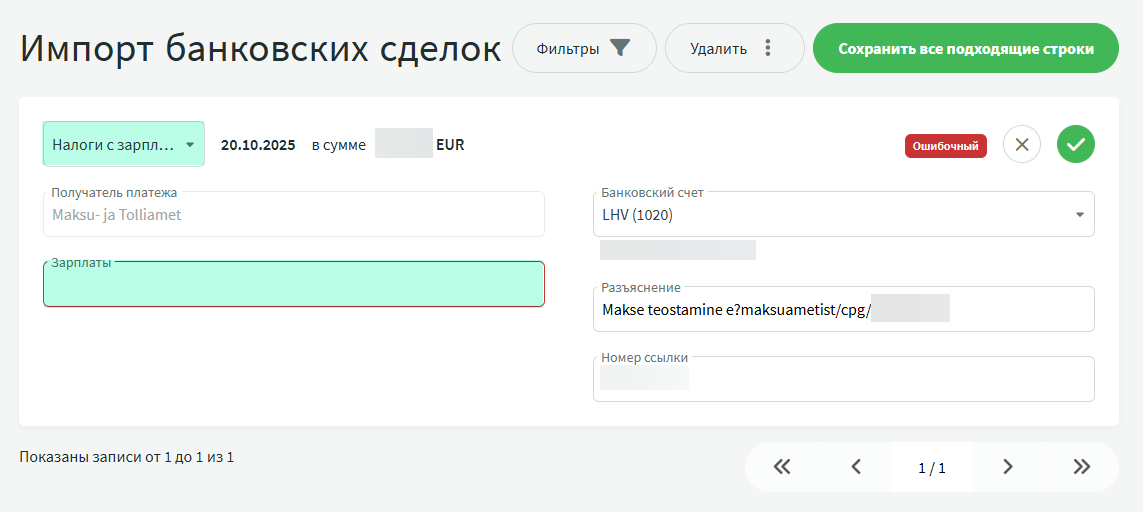This screenshot has width=1143, height=512.
Task: Go to previous page arrow
Action: pos(856,467)
